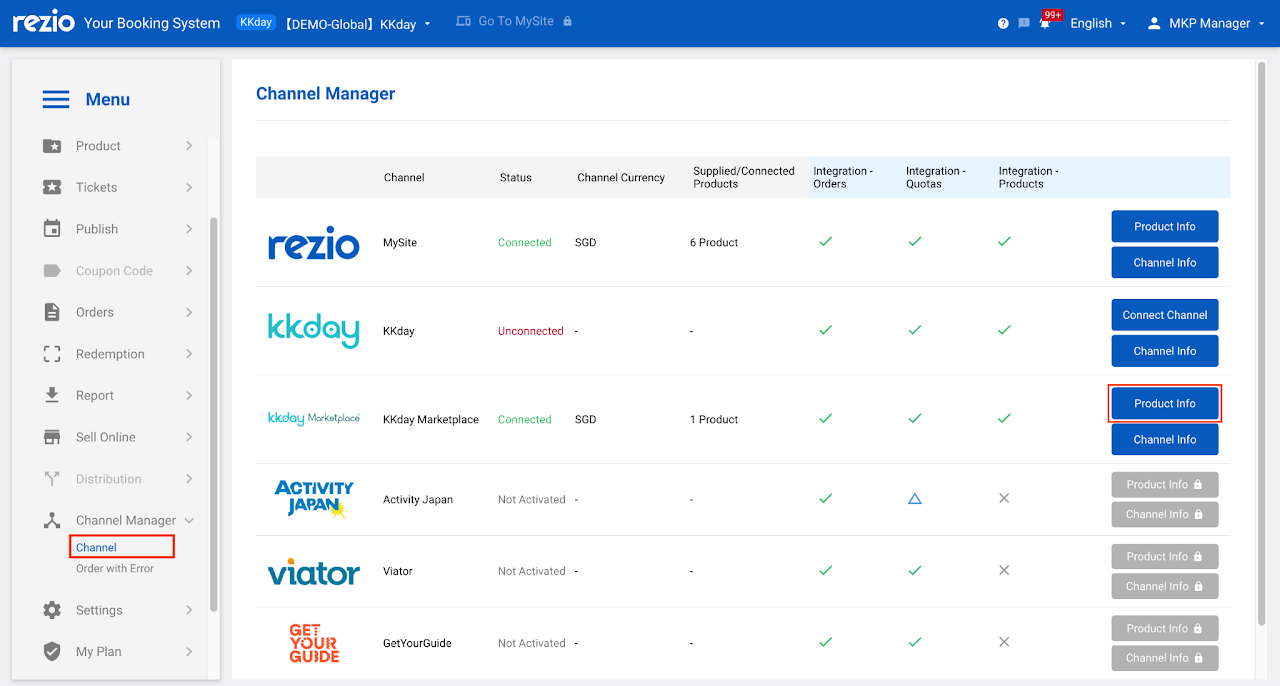
Task: Expand the Orders menu chevron
Action: click(189, 312)
